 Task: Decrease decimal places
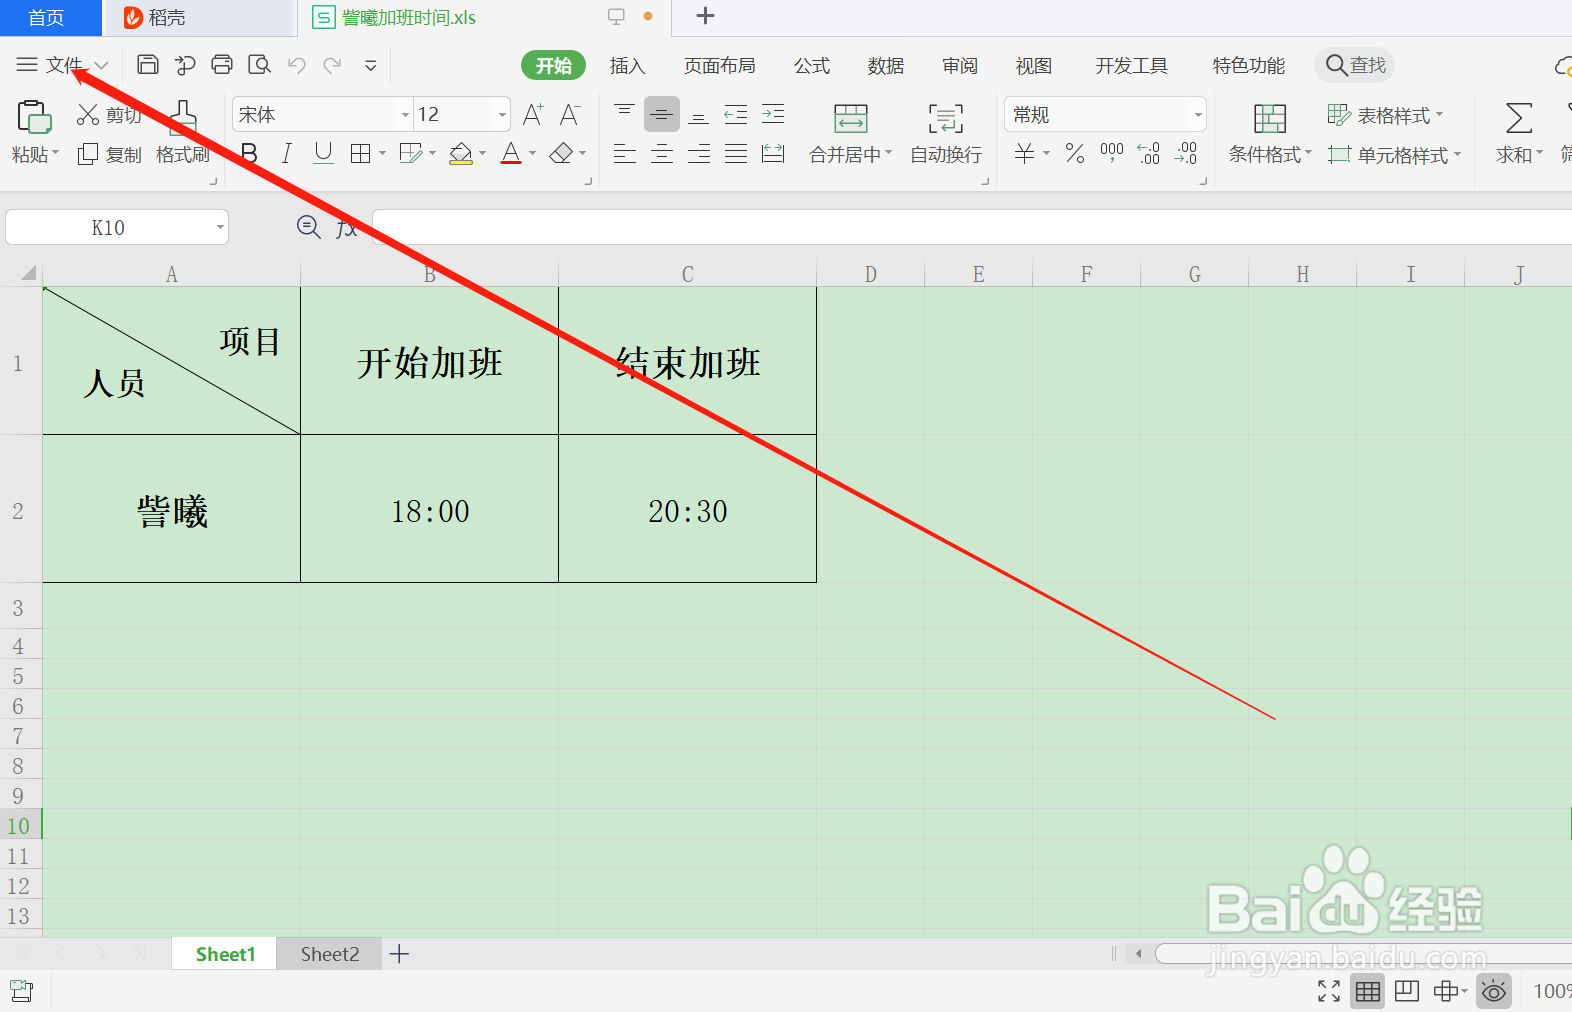[x=1186, y=153]
